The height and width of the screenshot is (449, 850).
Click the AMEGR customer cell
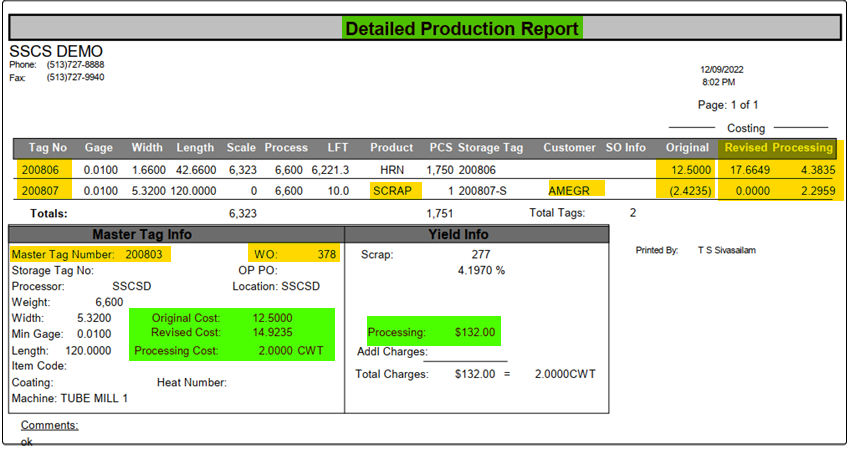pos(569,191)
